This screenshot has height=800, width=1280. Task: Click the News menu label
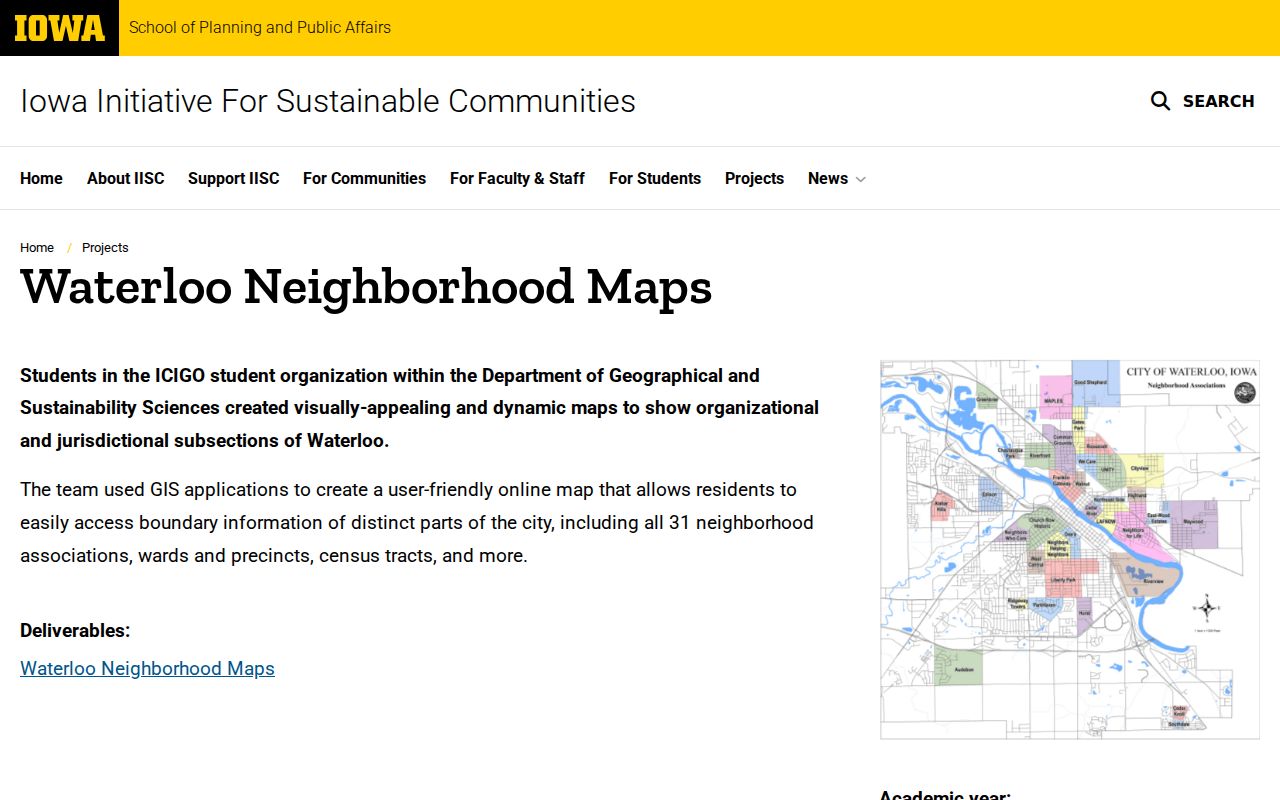828,178
